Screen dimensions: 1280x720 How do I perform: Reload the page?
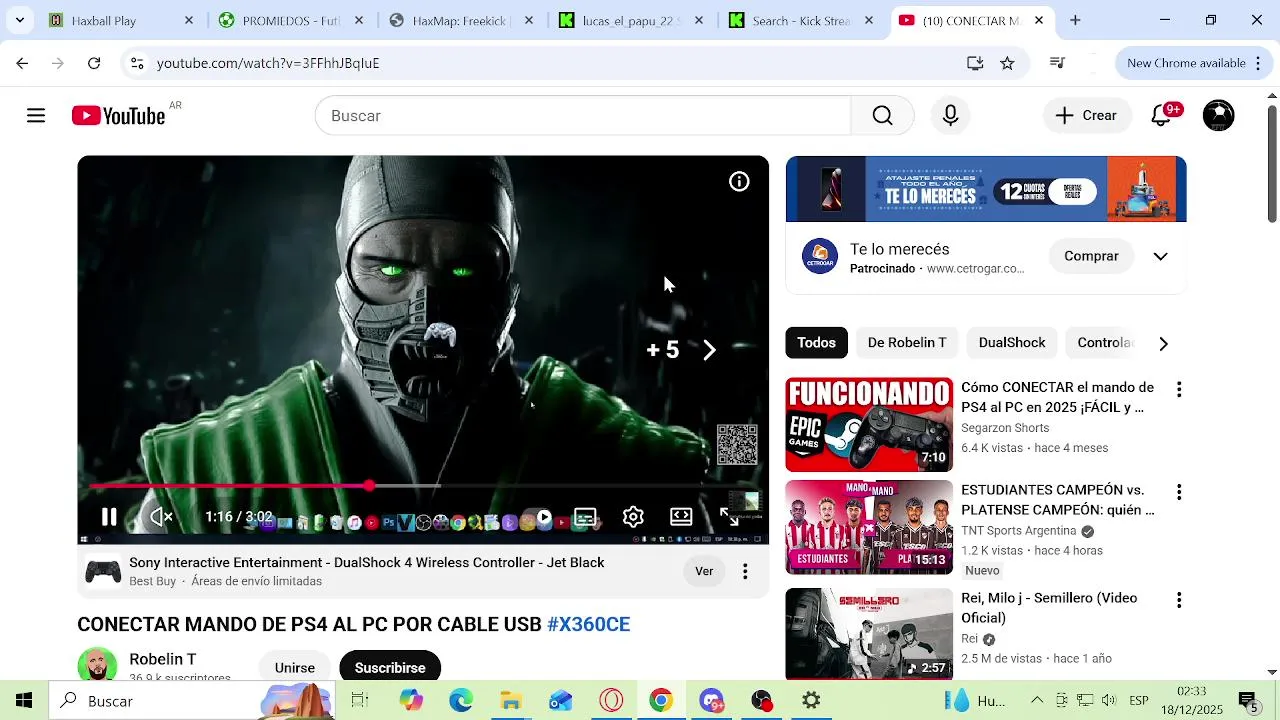[x=94, y=63]
